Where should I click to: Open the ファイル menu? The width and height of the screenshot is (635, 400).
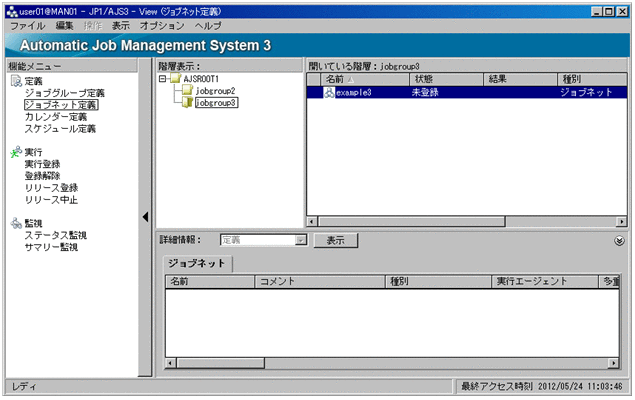[x=28, y=26]
